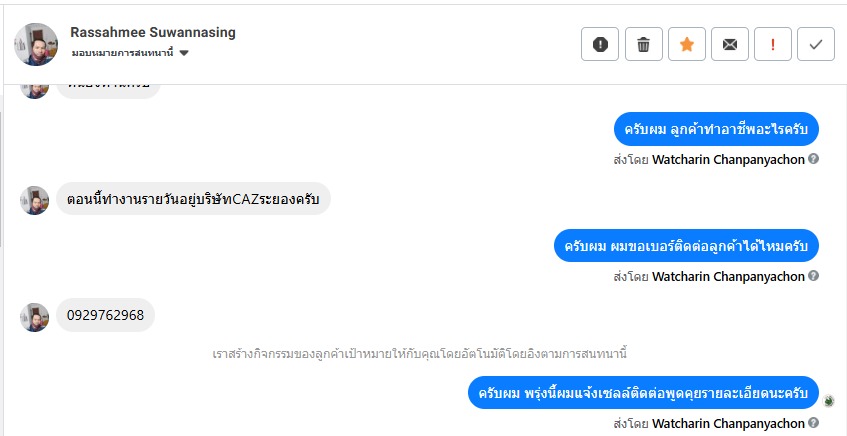
Task: Click blue message asking customer's occupation
Action: pyautogui.click(x=716, y=129)
